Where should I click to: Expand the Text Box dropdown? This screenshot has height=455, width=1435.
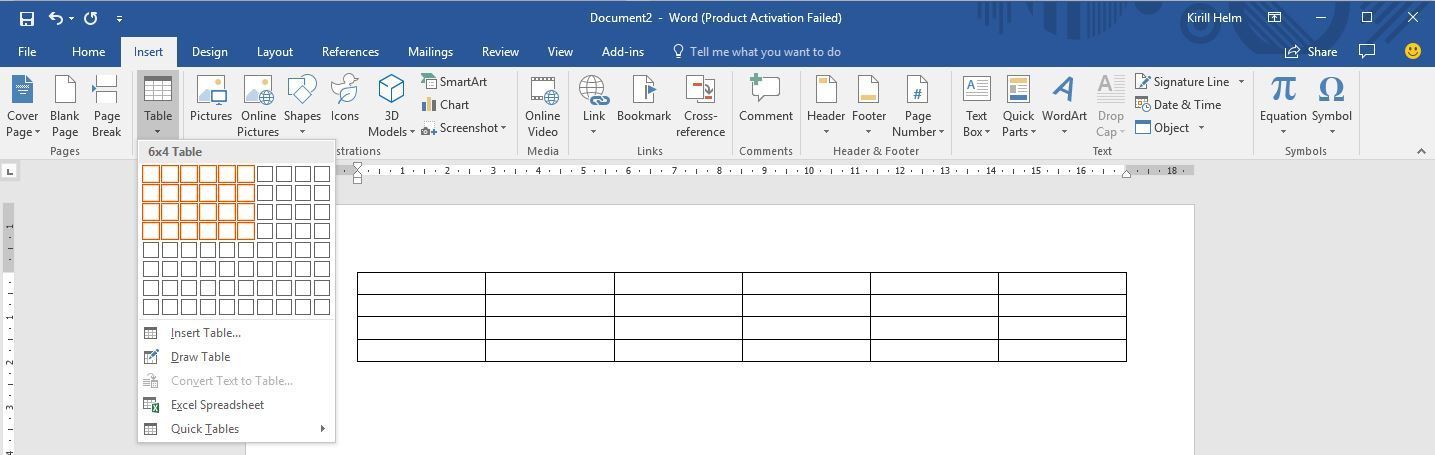coord(986,132)
